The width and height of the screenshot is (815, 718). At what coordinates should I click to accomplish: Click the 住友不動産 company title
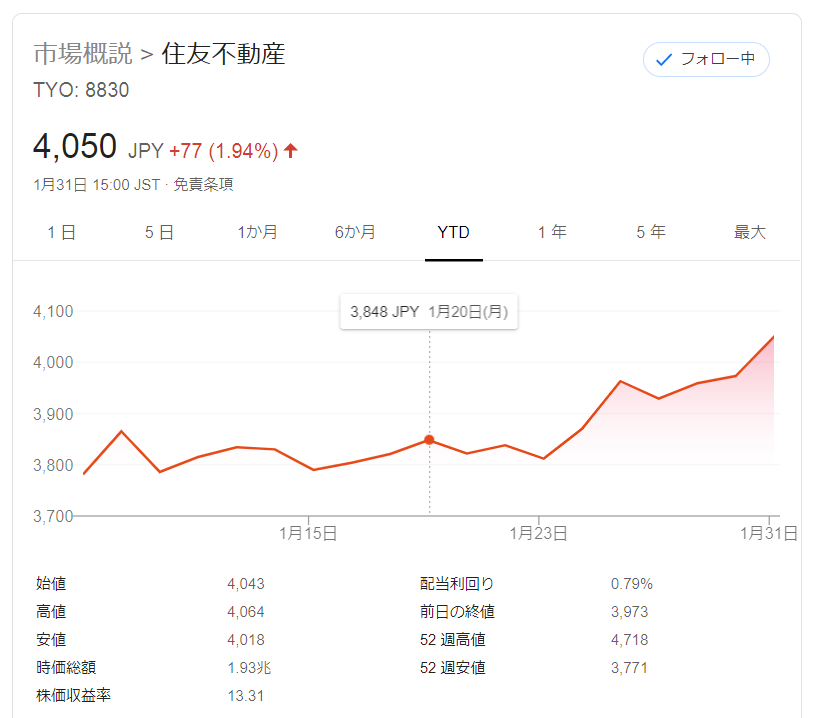[x=224, y=54]
